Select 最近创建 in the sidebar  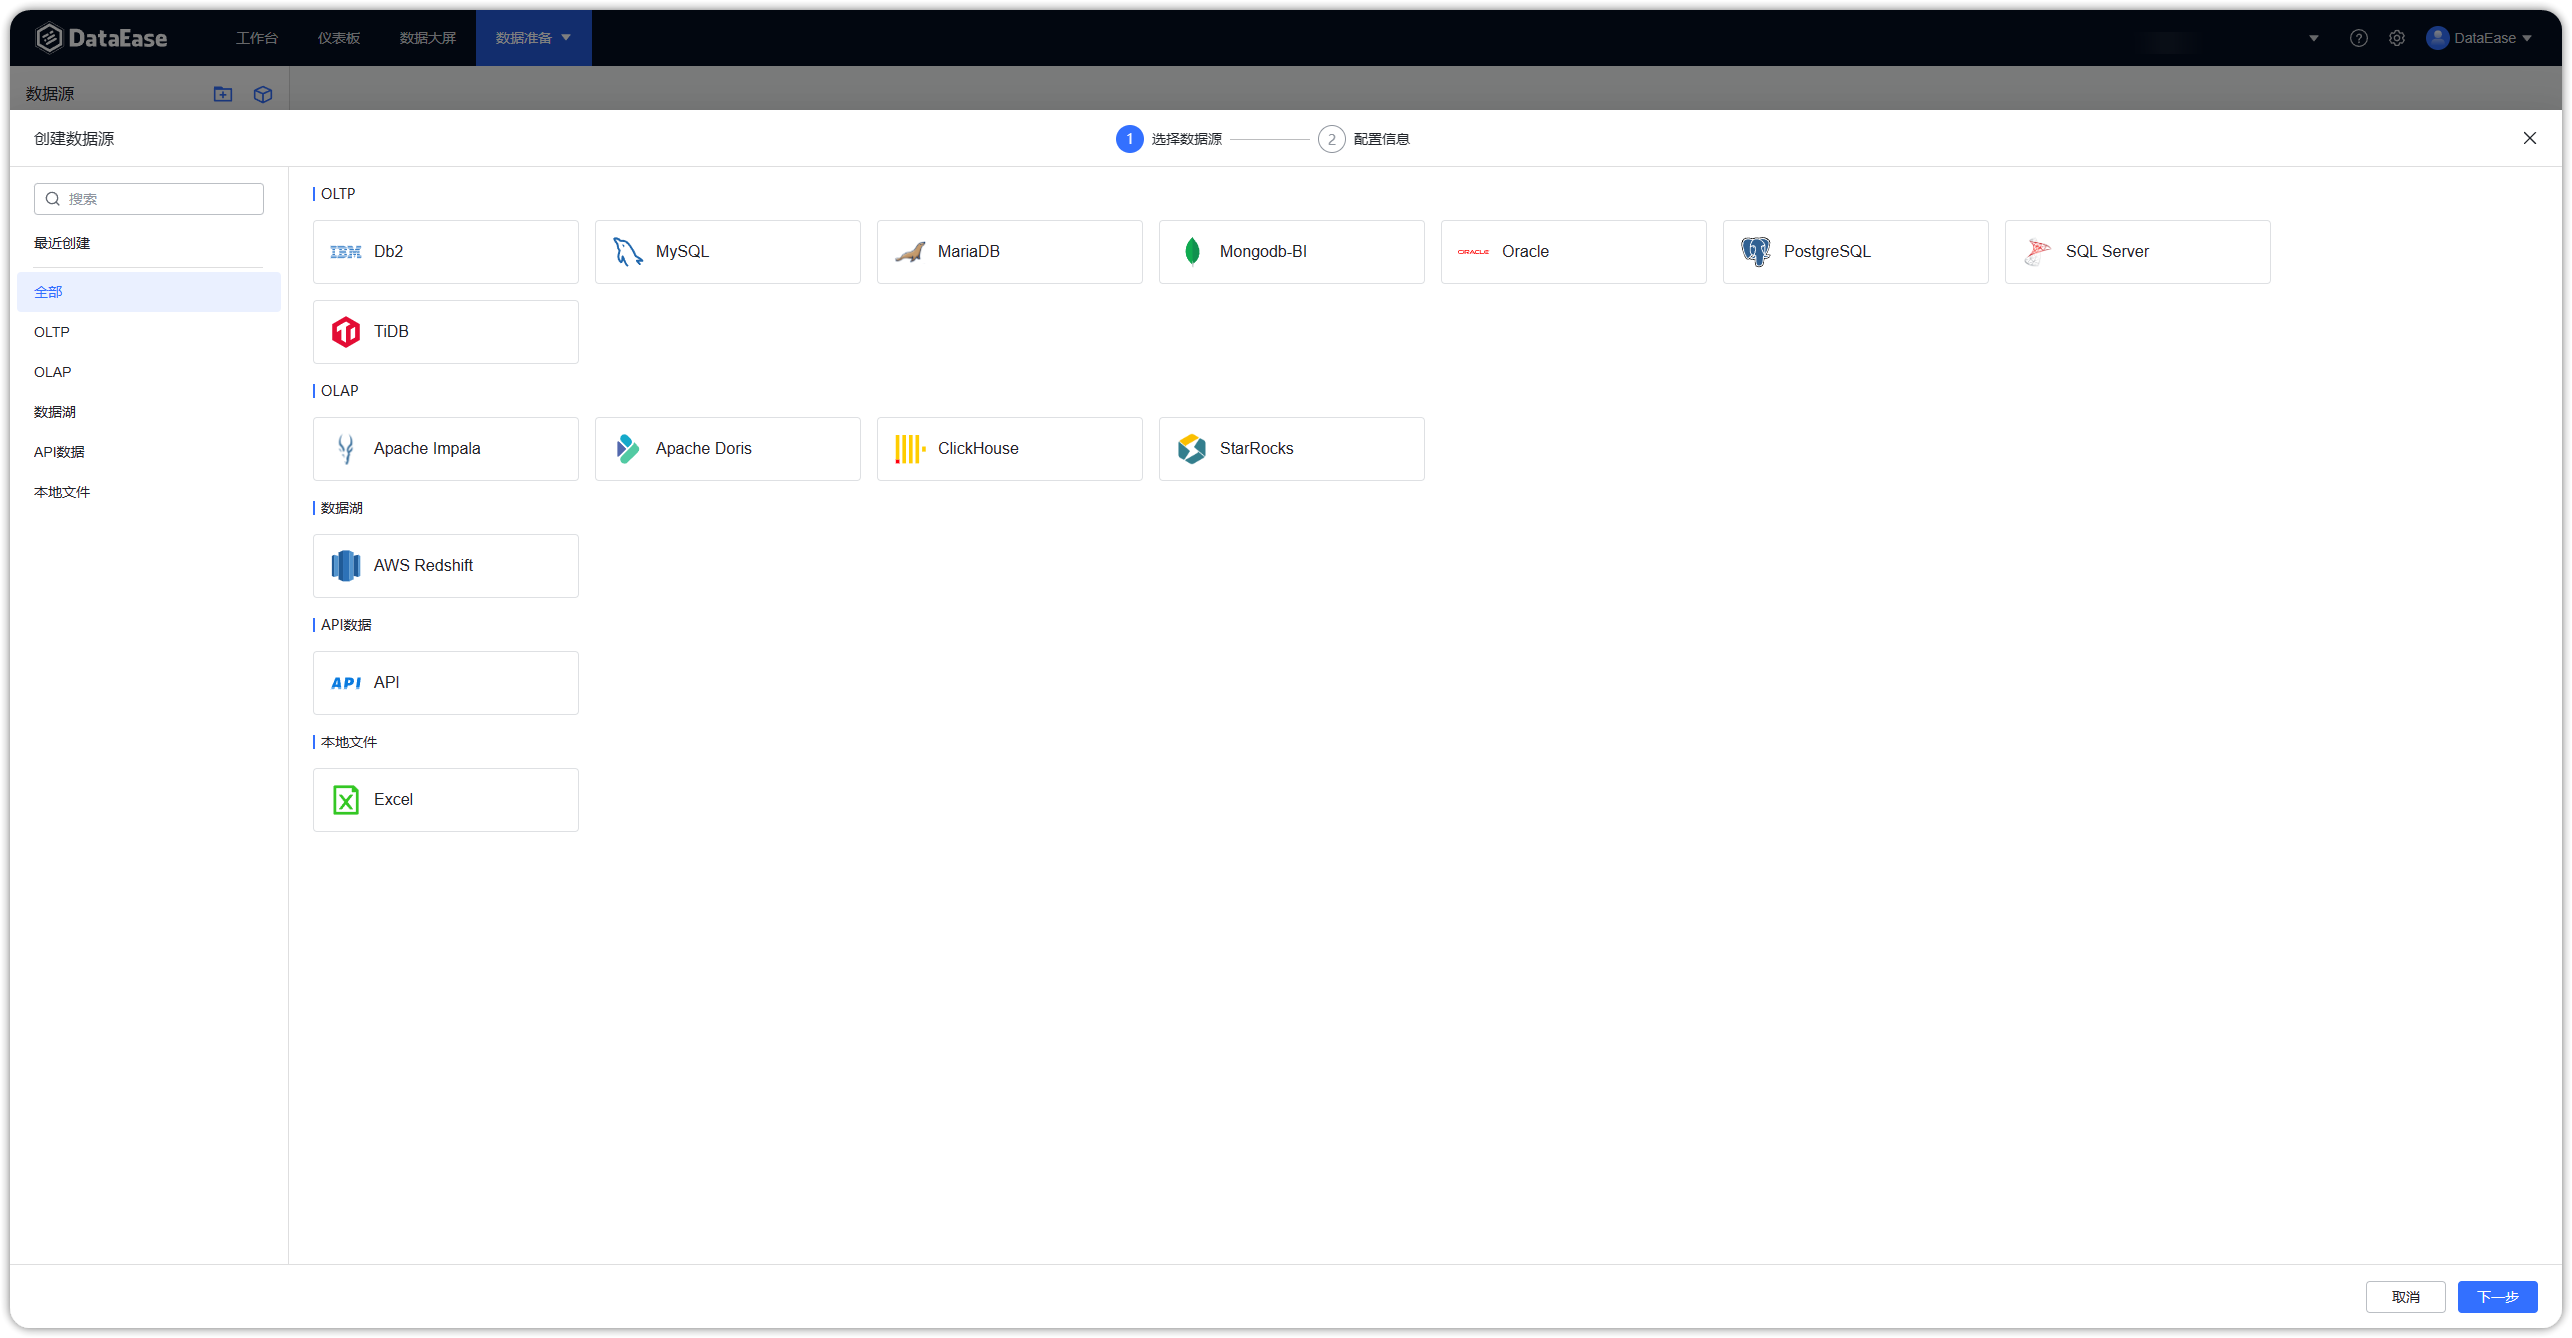pyautogui.click(x=62, y=243)
